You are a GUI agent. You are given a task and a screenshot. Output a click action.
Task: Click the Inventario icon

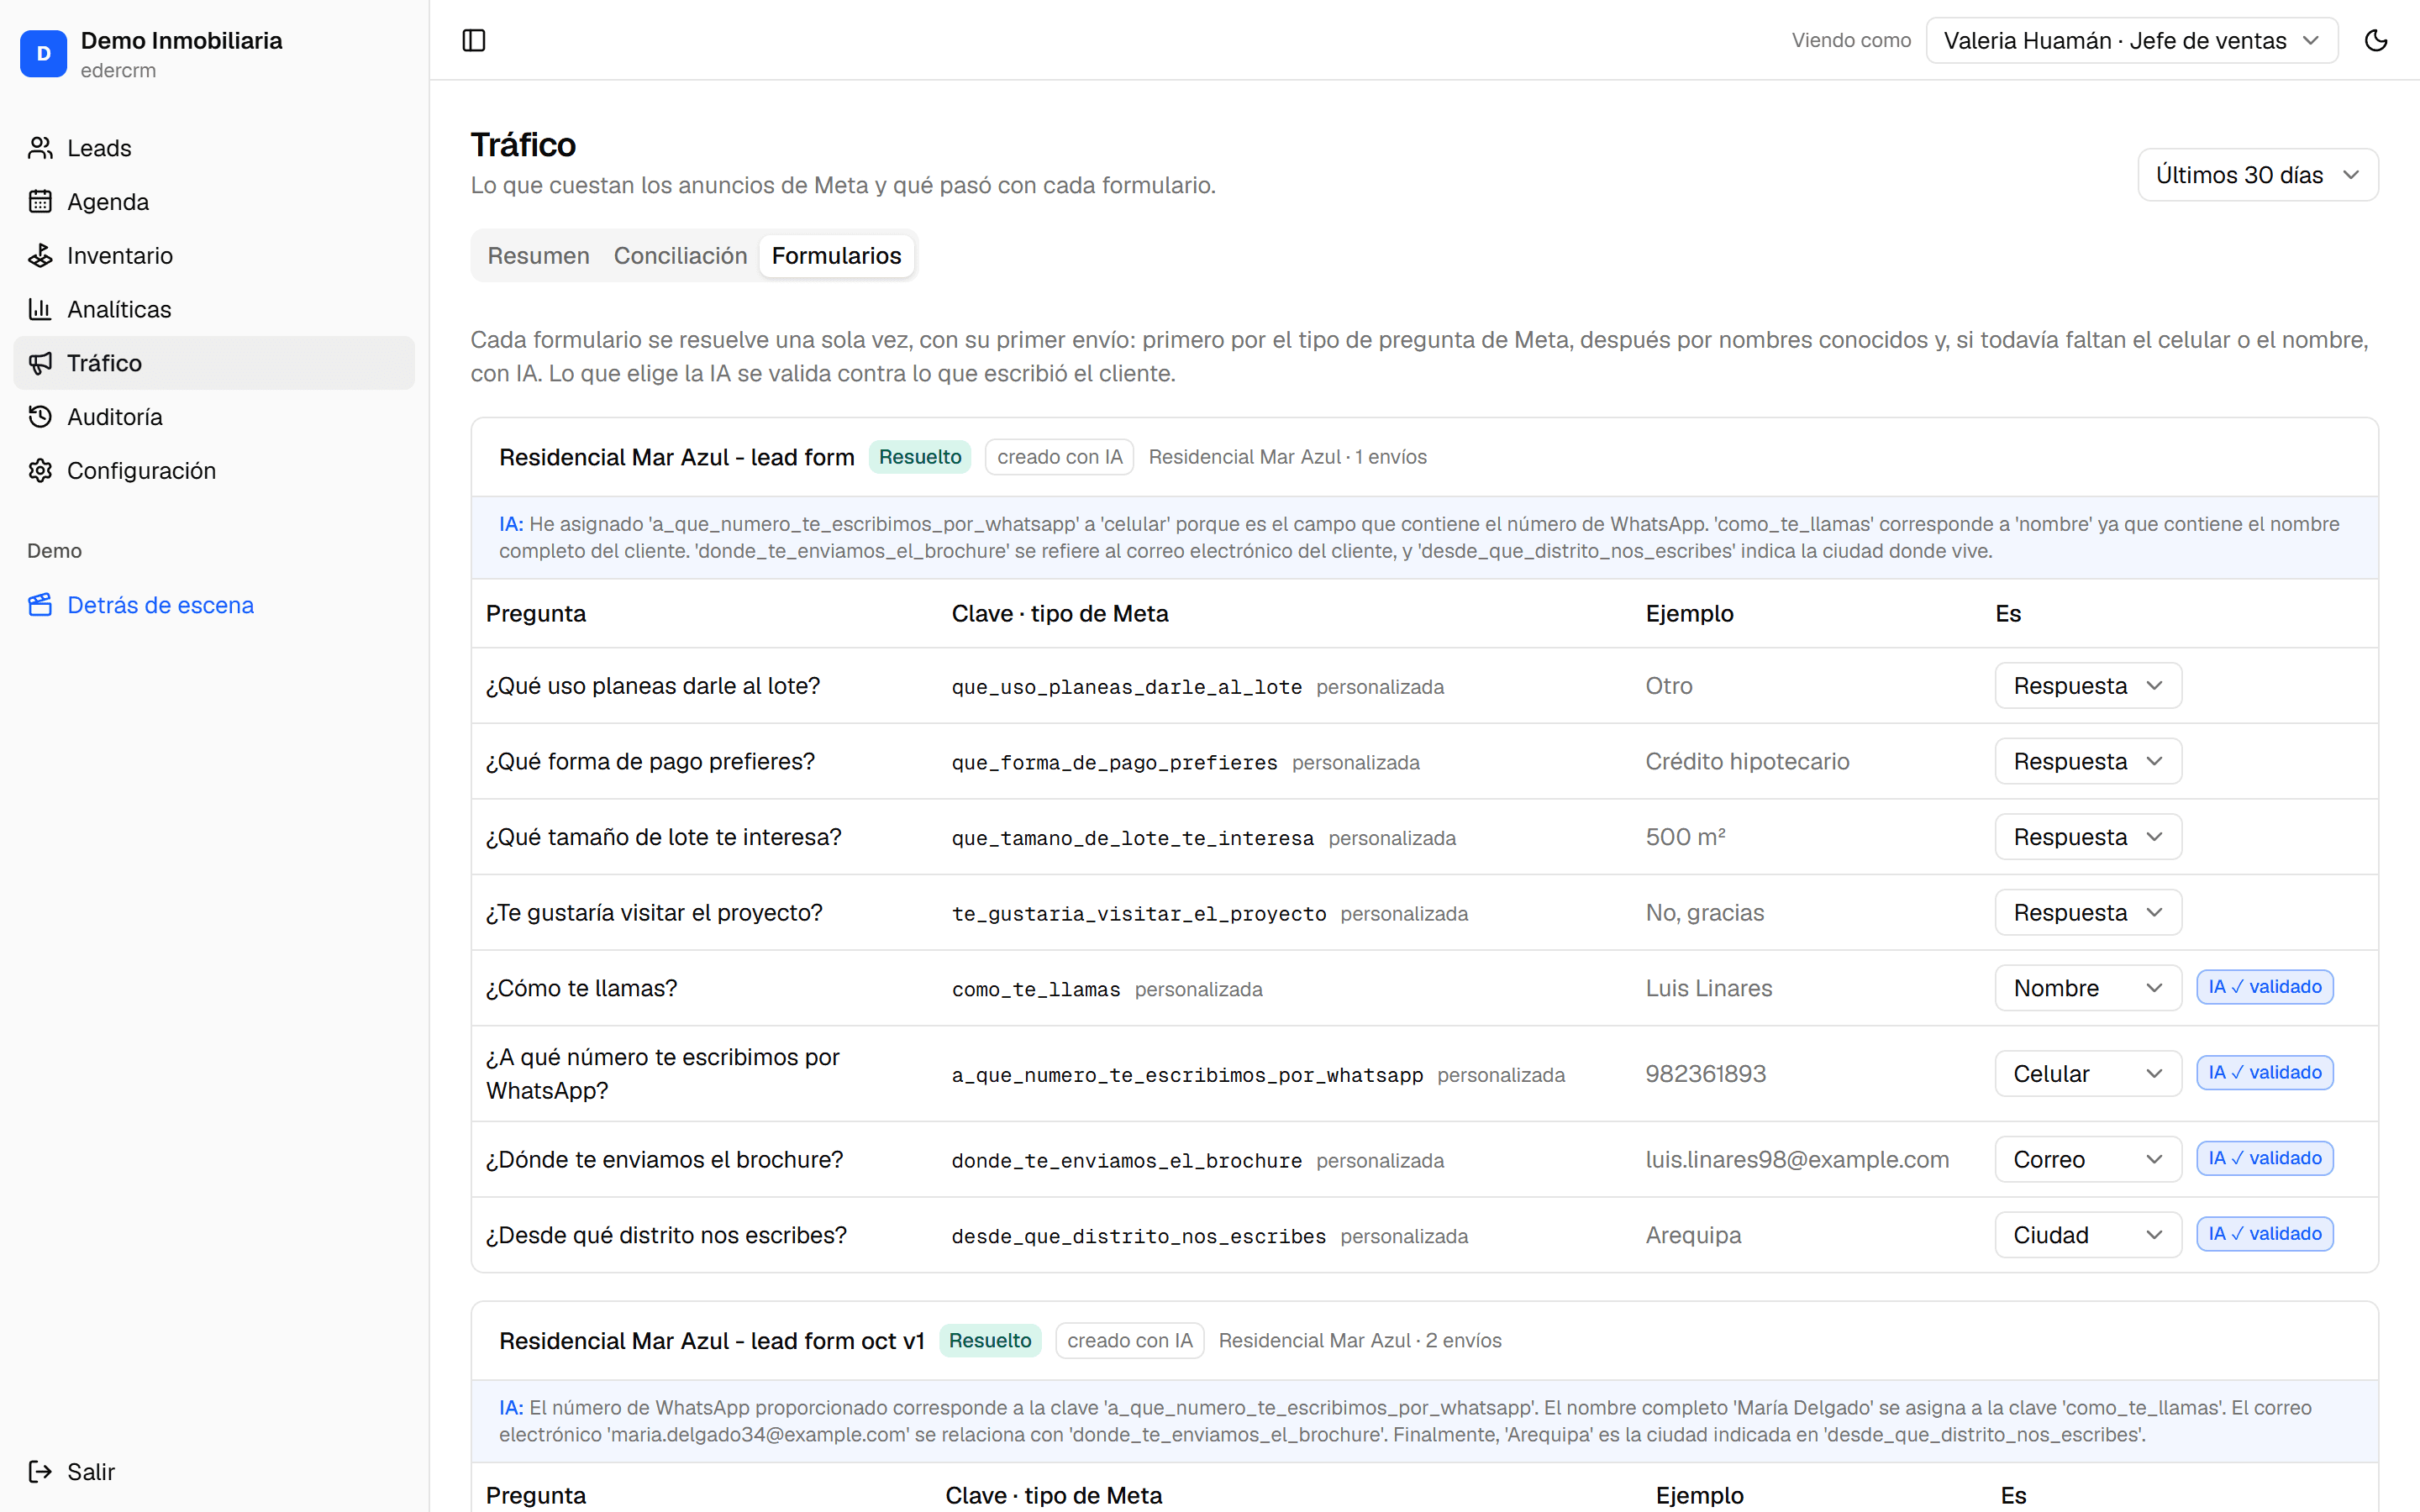[x=40, y=256]
